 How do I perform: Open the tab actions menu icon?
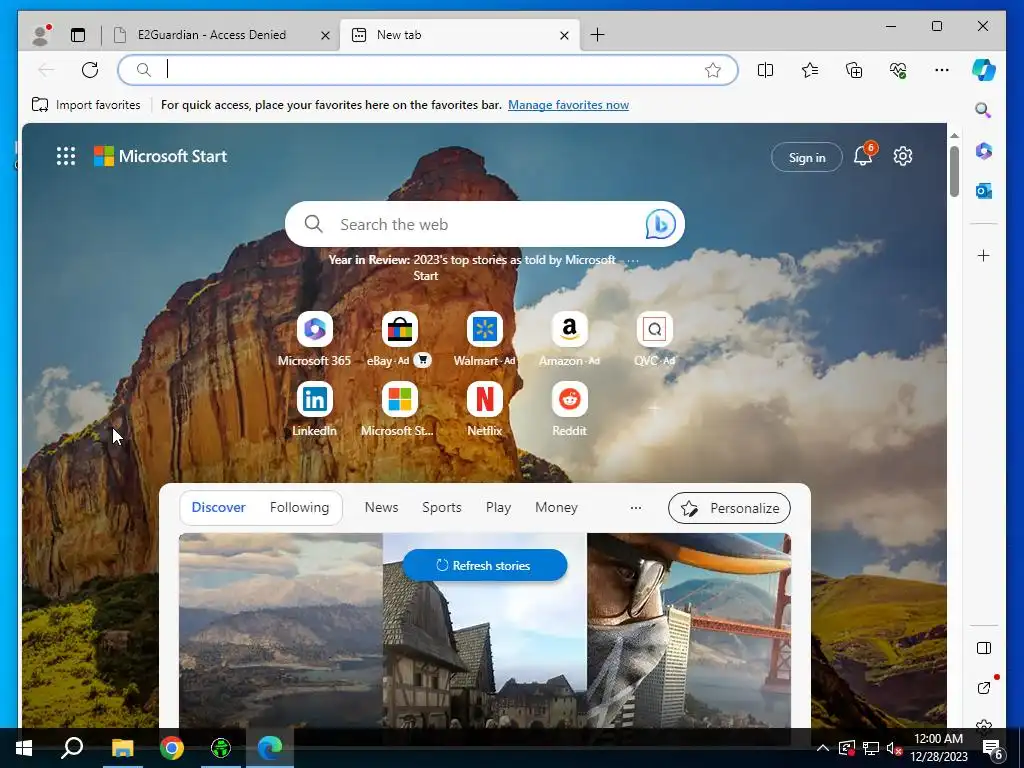(x=78, y=35)
